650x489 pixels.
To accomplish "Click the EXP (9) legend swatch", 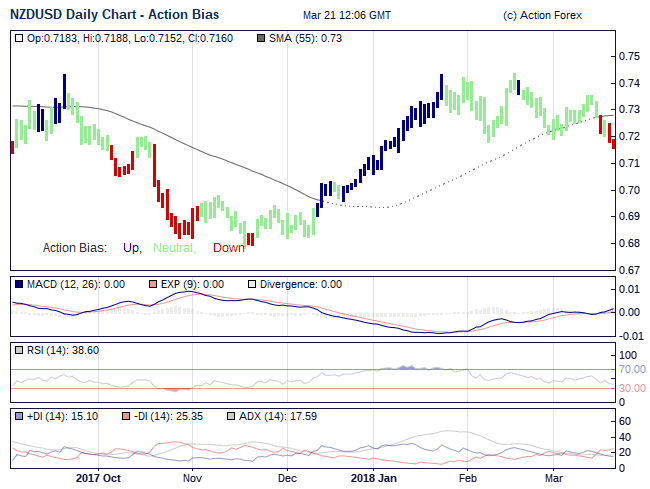I will [x=153, y=284].
